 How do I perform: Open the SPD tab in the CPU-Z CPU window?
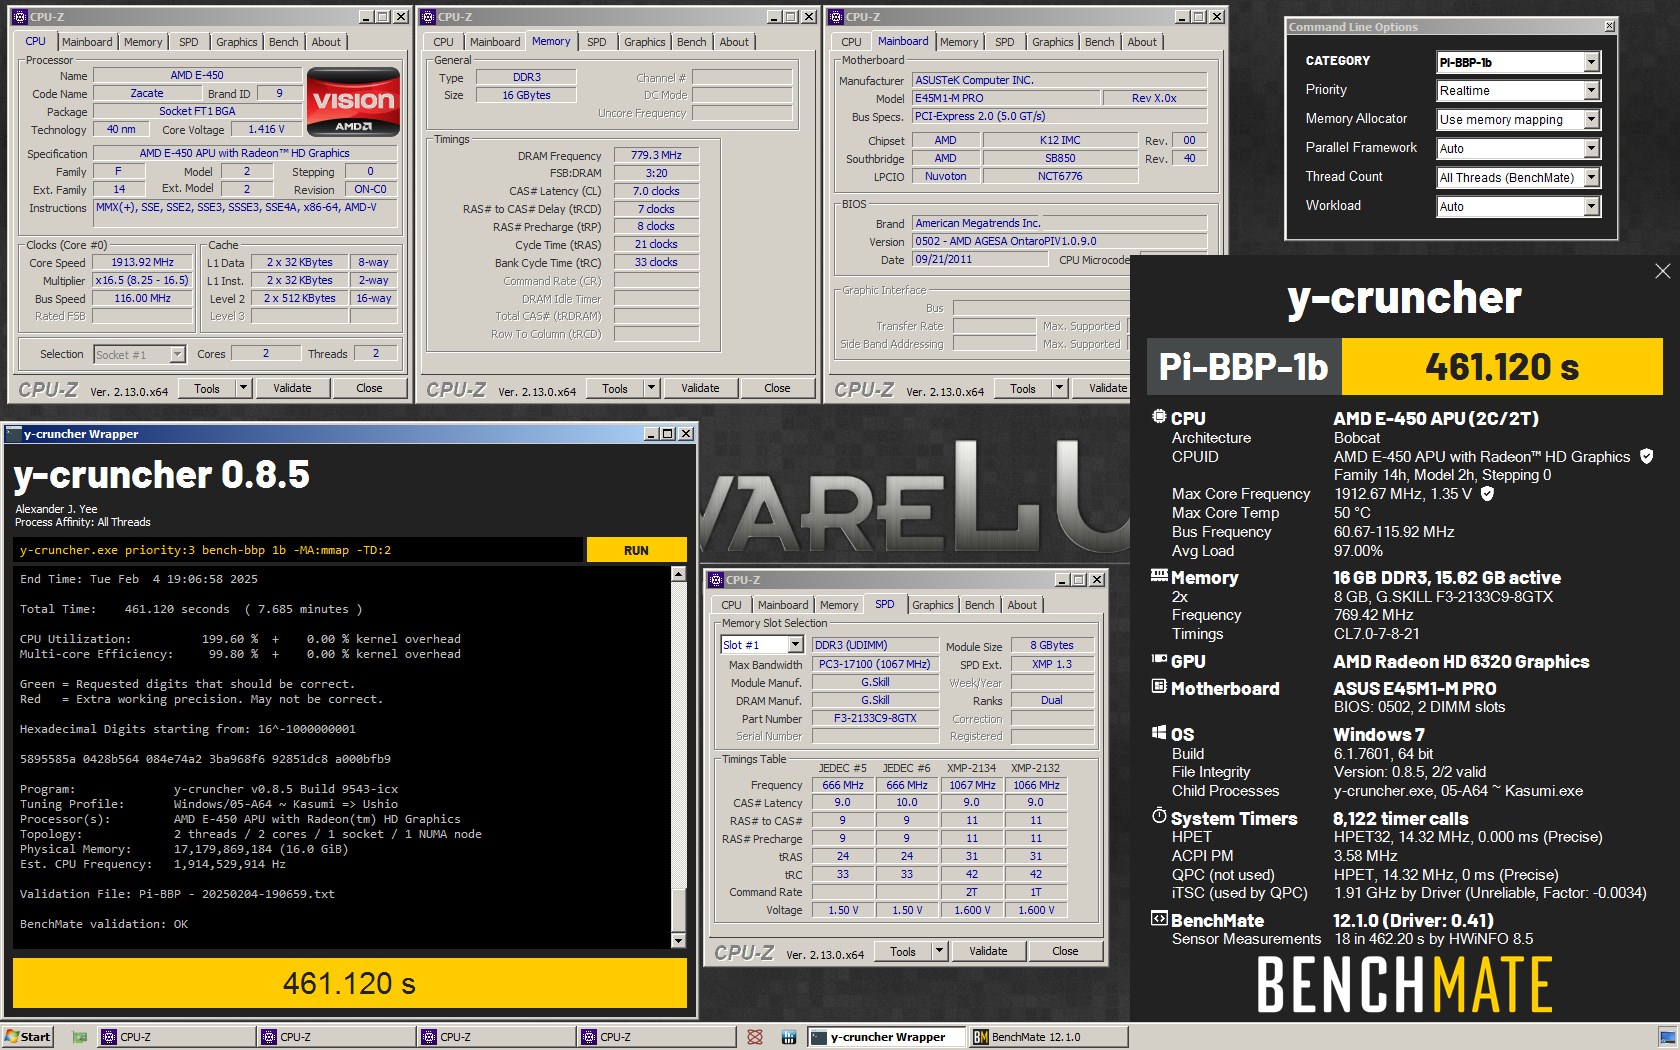point(189,42)
